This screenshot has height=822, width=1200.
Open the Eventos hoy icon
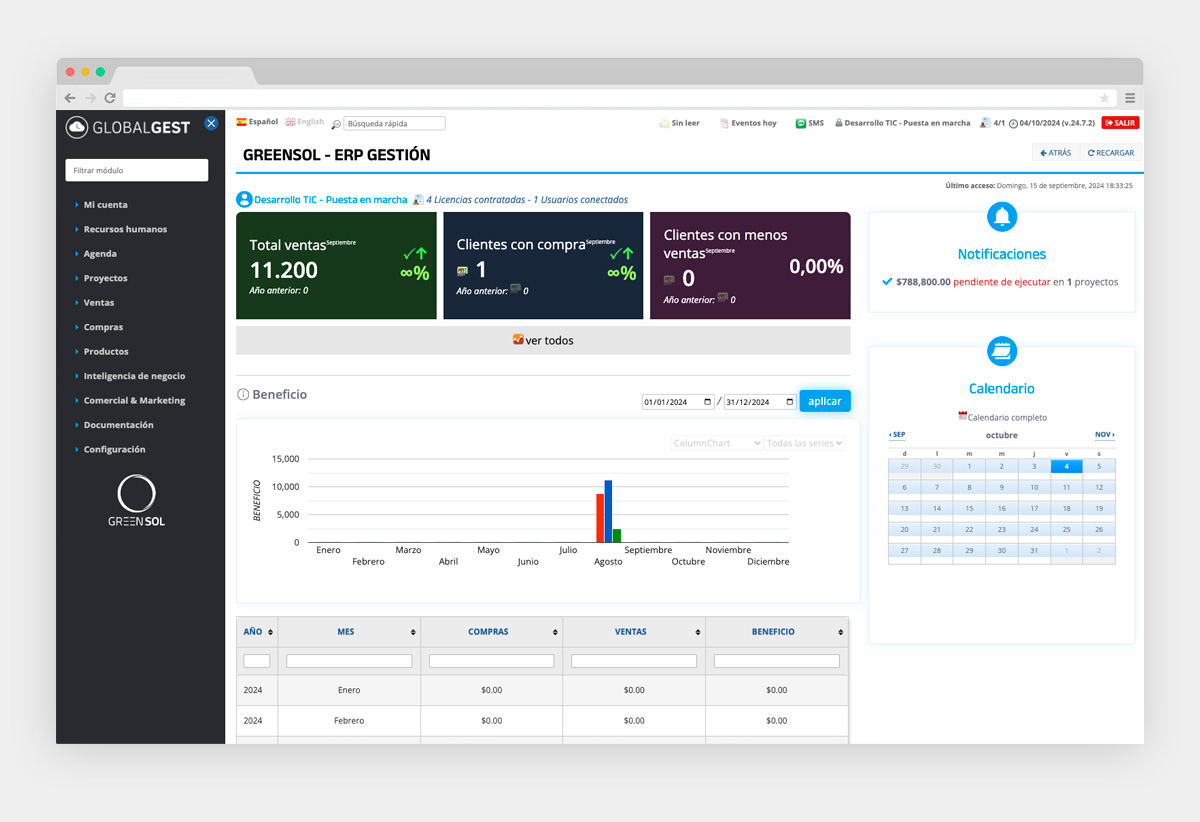724,124
